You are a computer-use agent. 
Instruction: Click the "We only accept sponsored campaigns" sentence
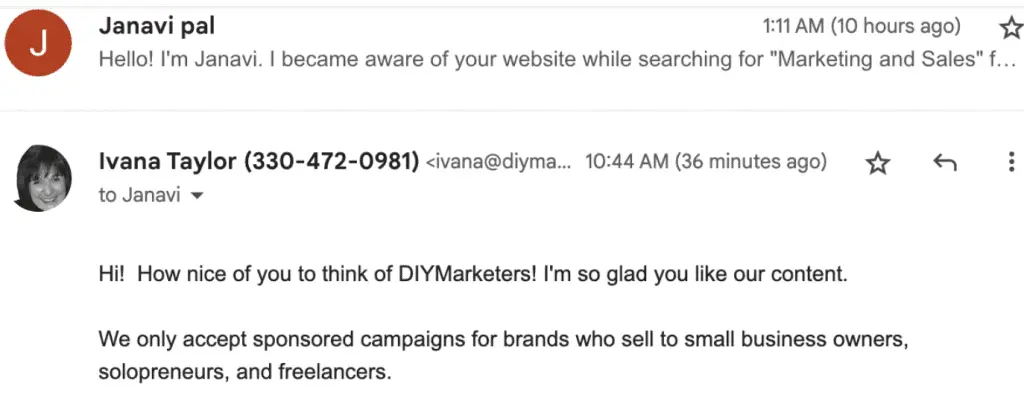pos(500,340)
